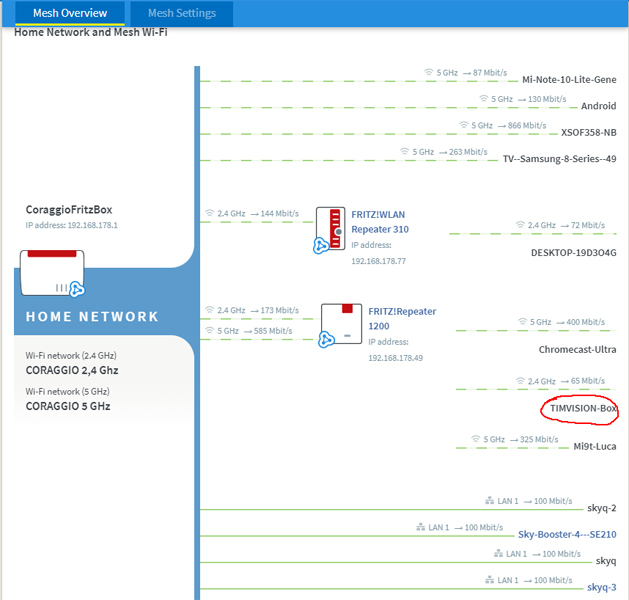Click the HOME NETWORK banner label
629x600 pixels.
[92, 316]
